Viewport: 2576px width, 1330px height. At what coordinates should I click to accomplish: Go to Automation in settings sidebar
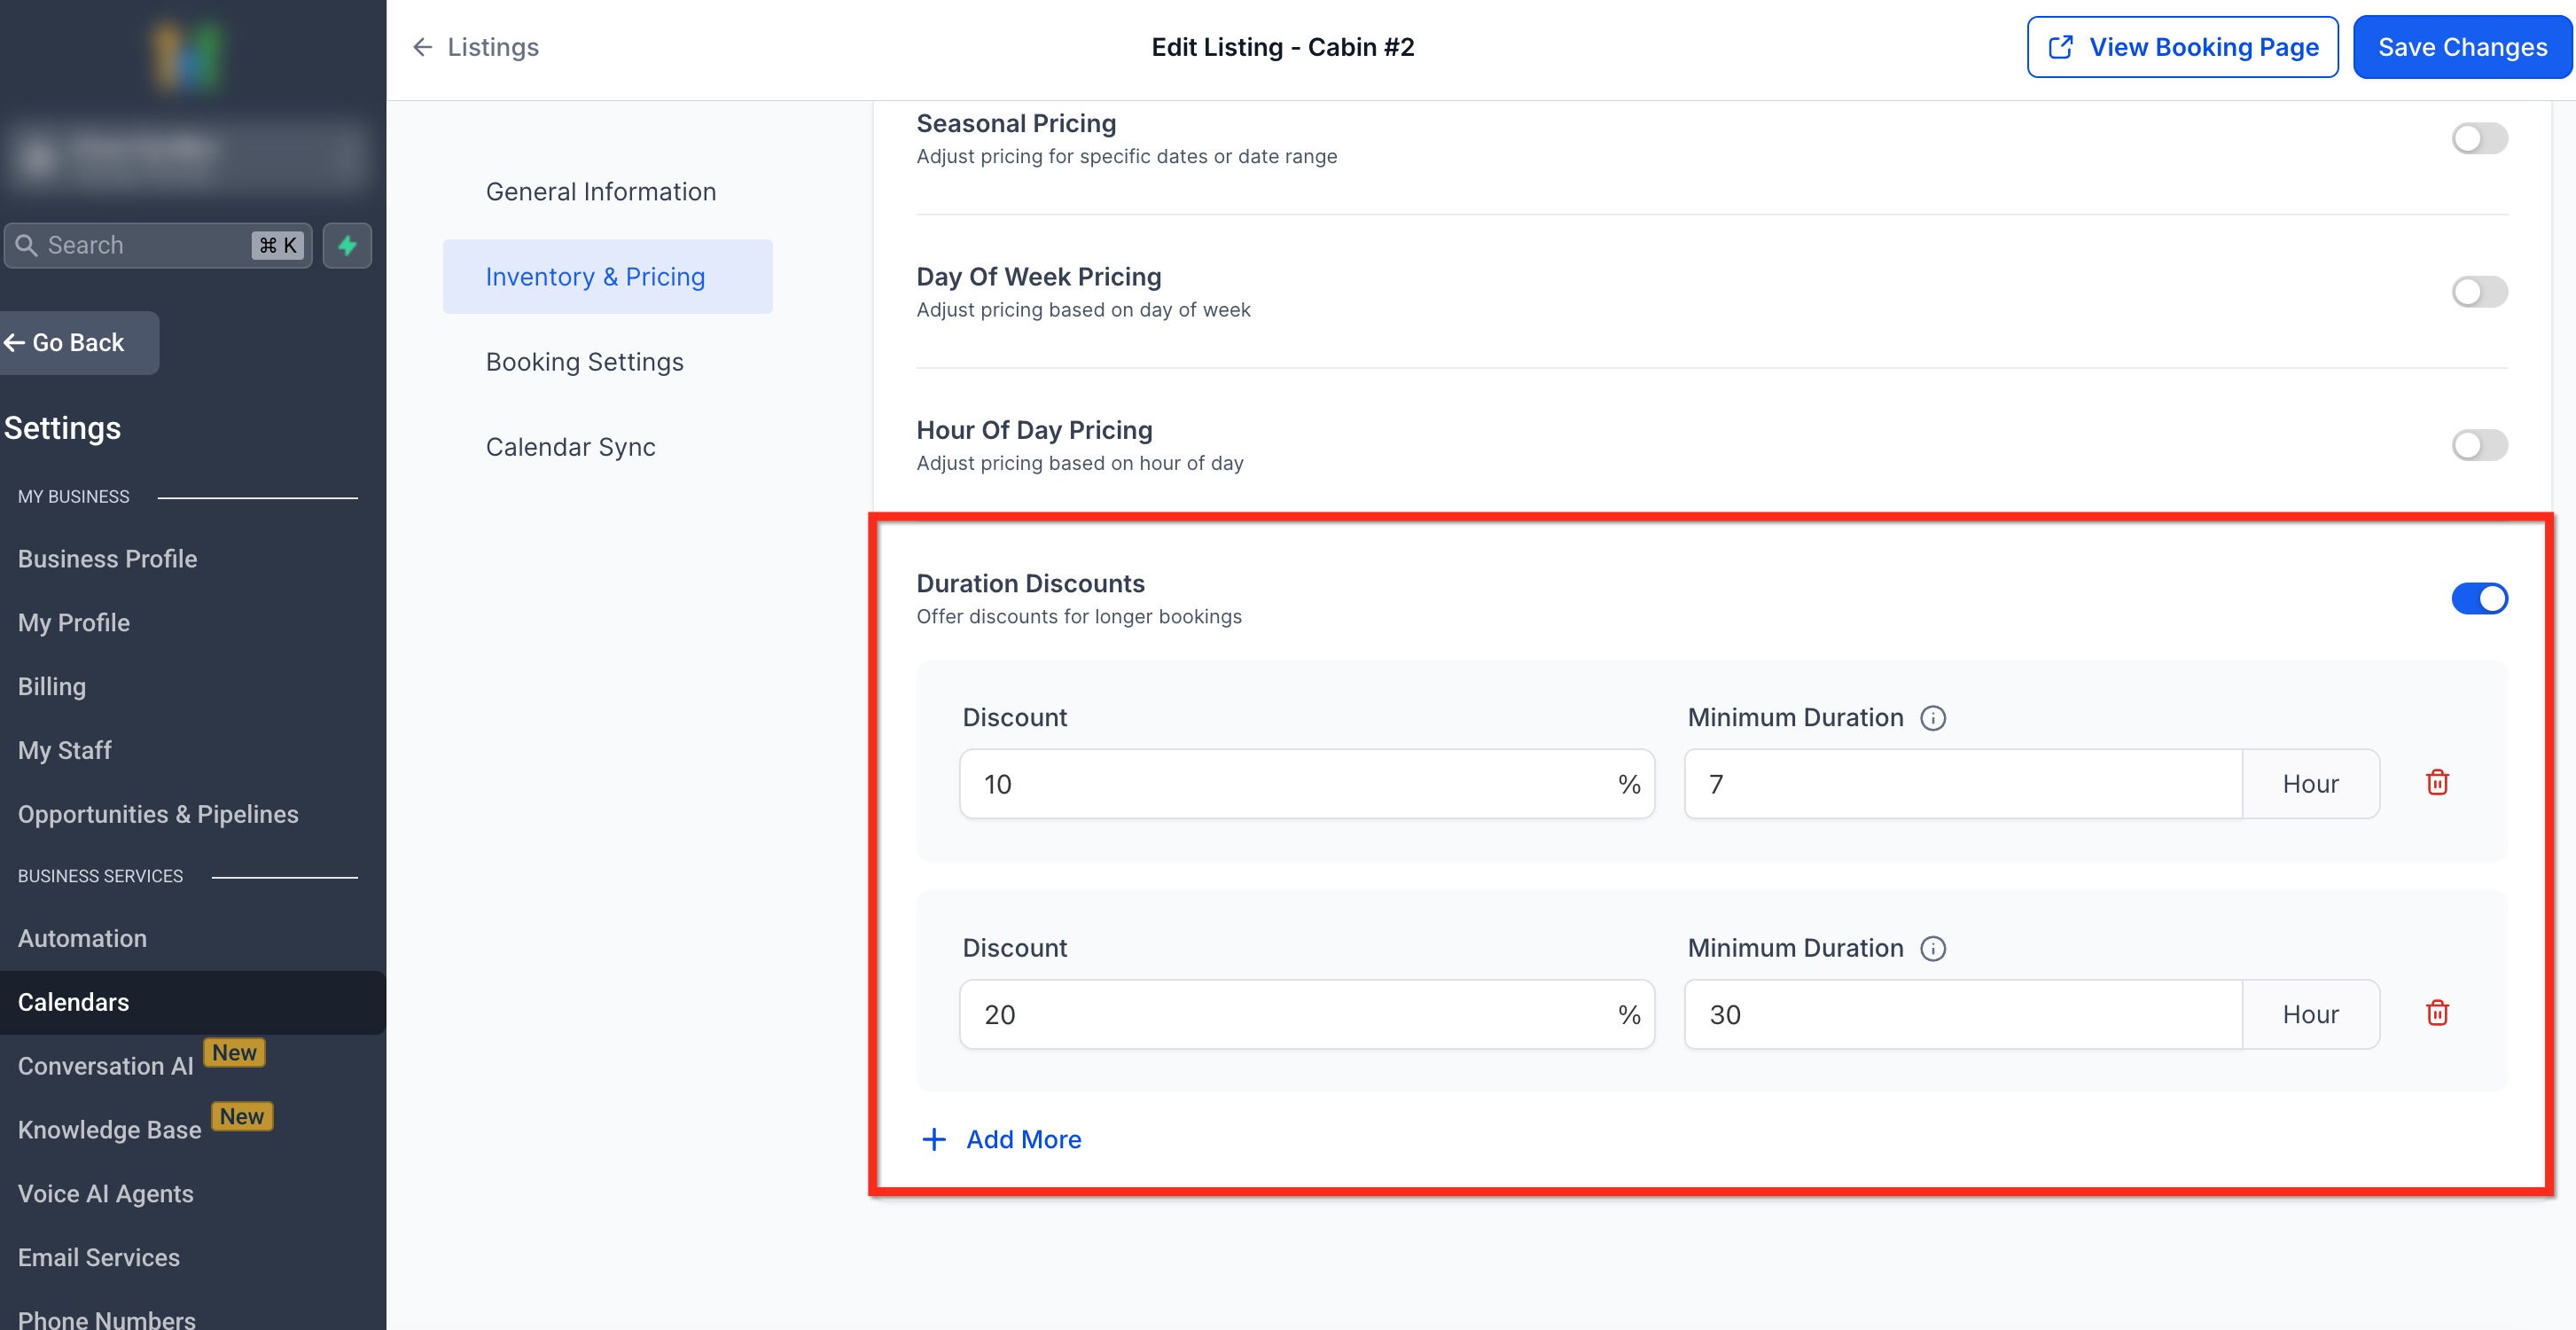(82, 938)
